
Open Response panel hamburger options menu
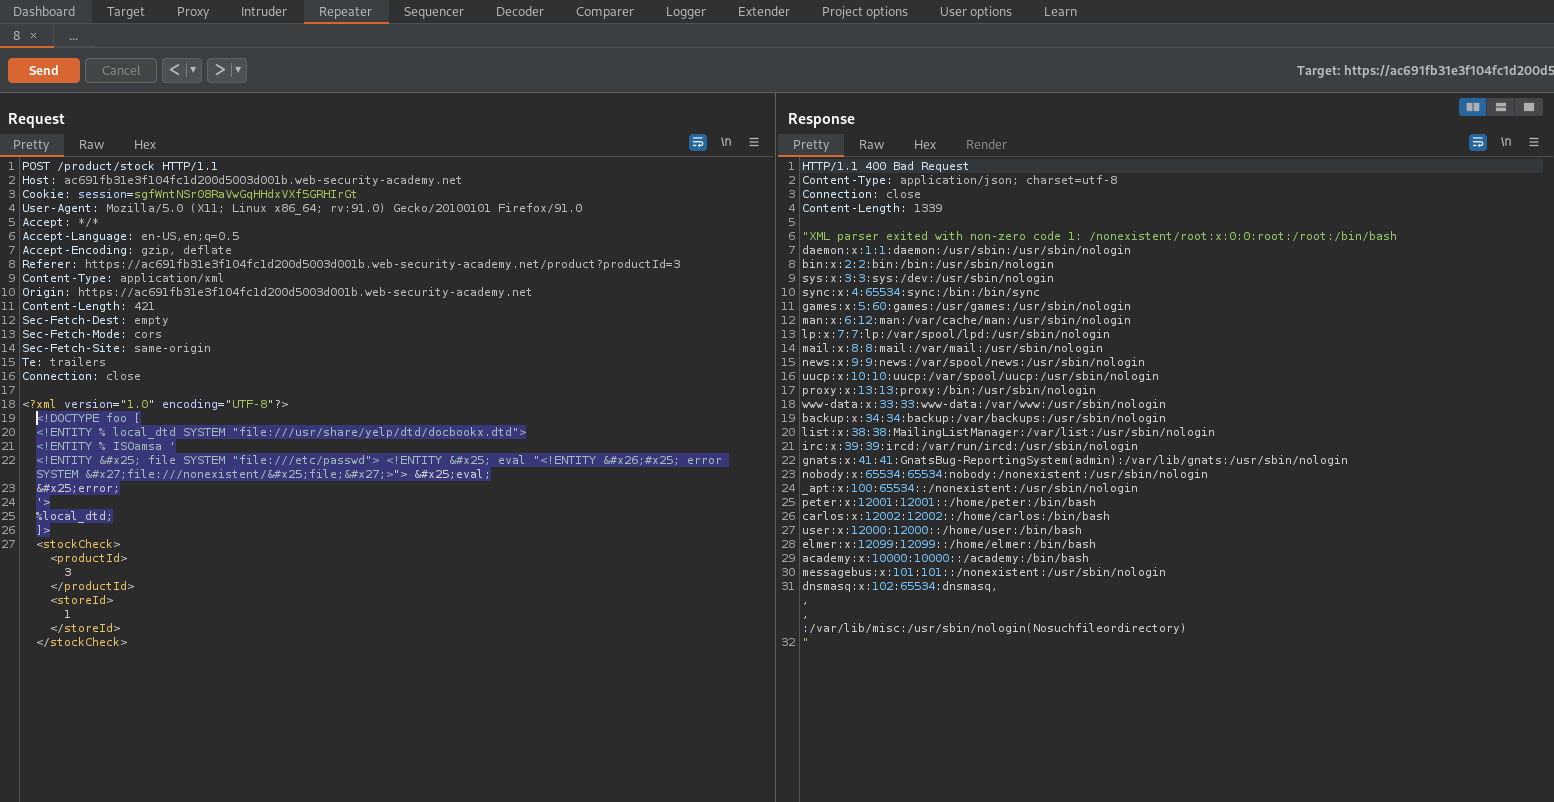1534,143
